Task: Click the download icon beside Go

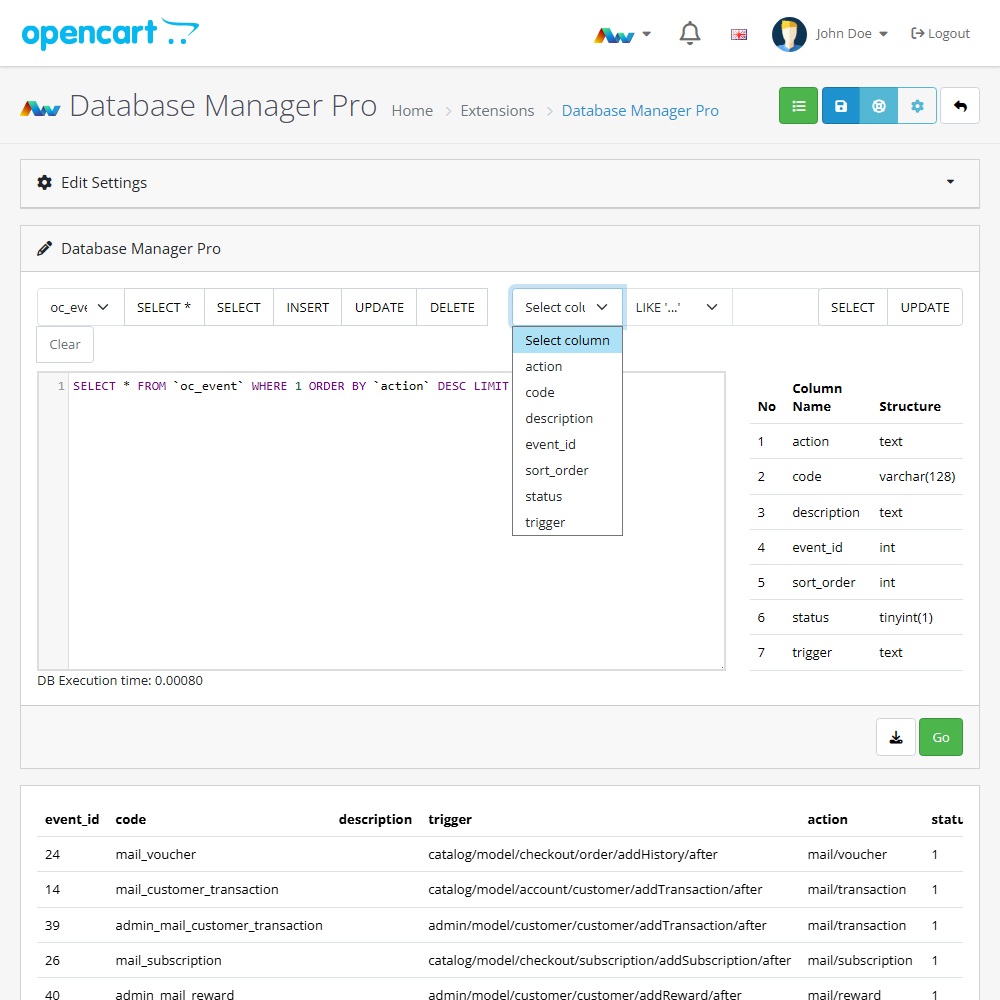Action: [896, 737]
